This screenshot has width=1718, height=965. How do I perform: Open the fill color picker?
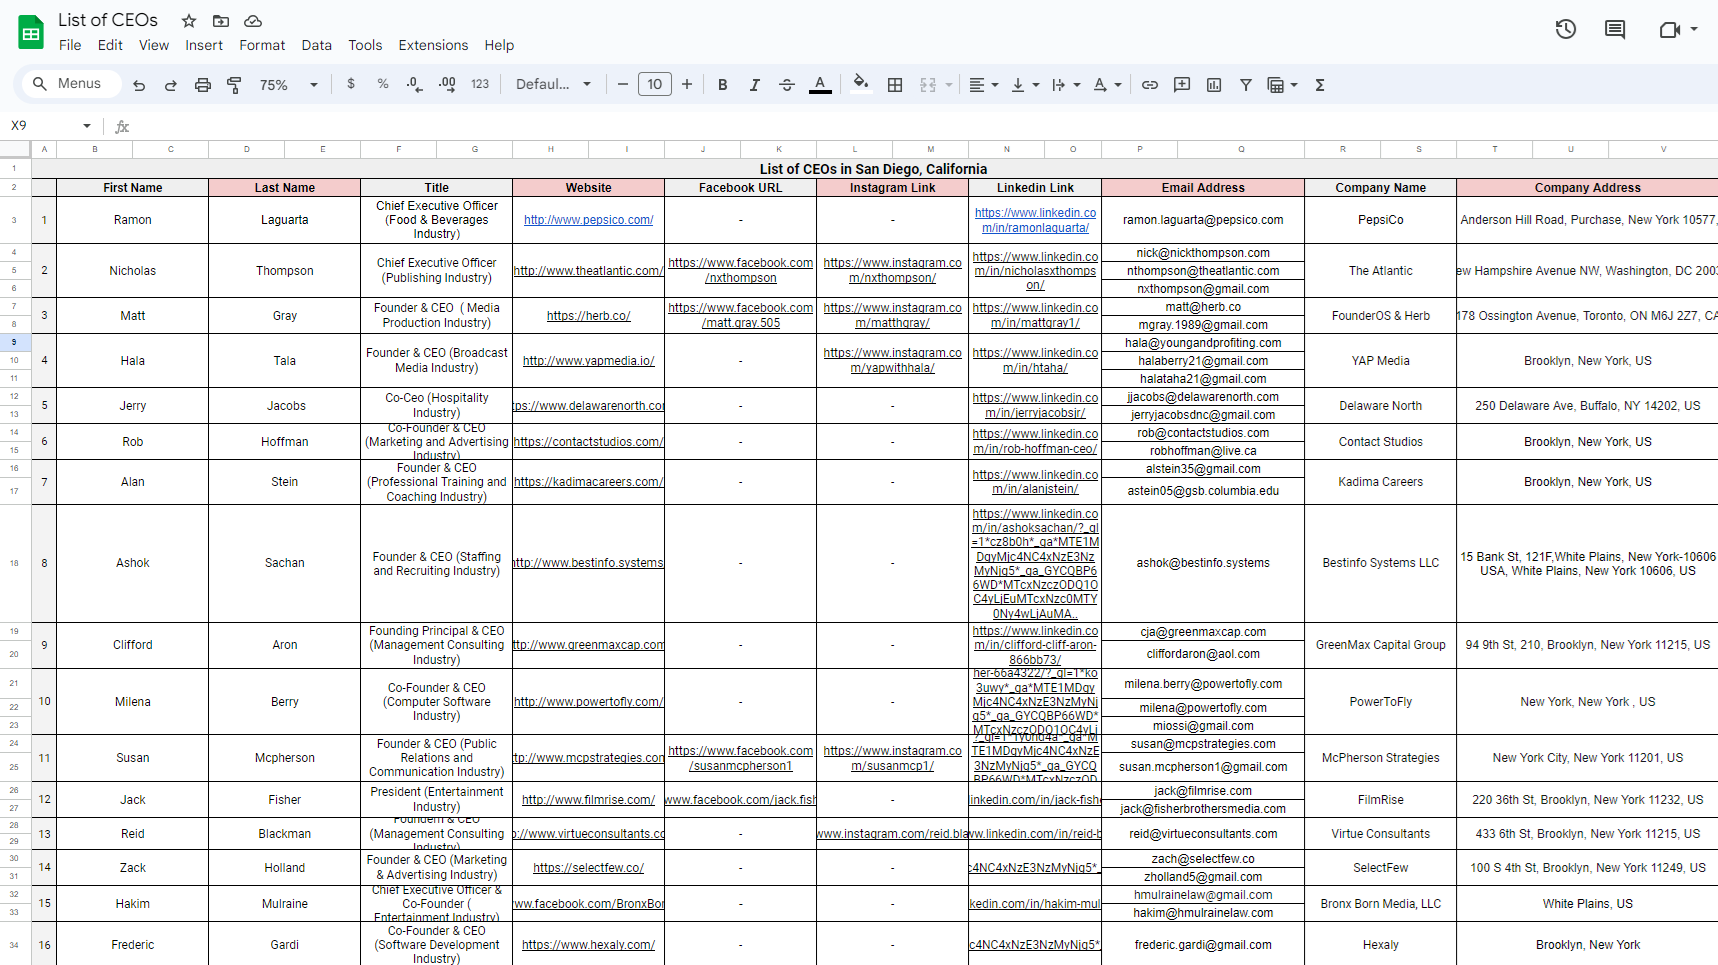(860, 84)
